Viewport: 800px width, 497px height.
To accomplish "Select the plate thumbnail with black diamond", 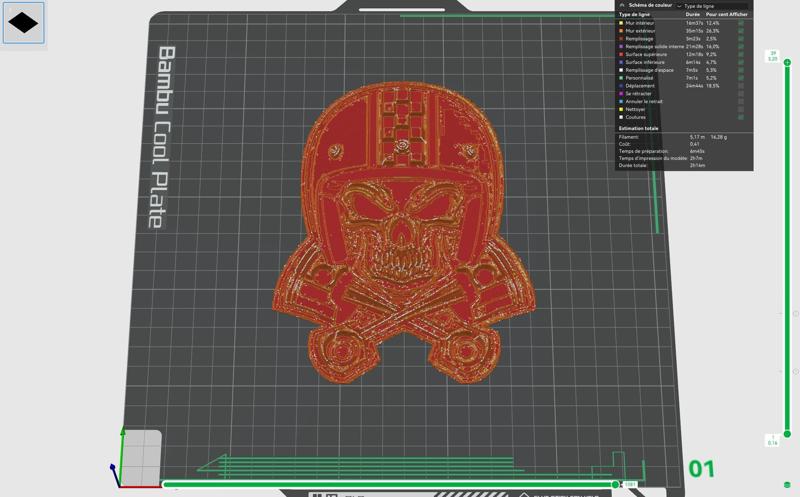I will tap(23, 23).
